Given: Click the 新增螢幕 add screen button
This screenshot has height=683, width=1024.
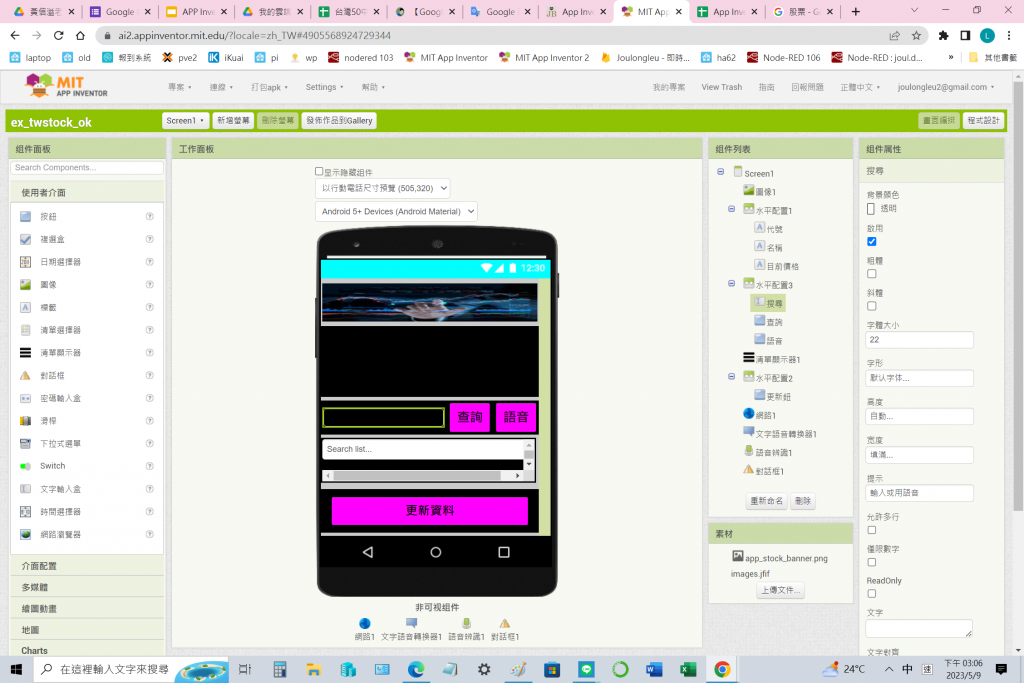Looking at the screenshot, I should (x=233, y=121).
